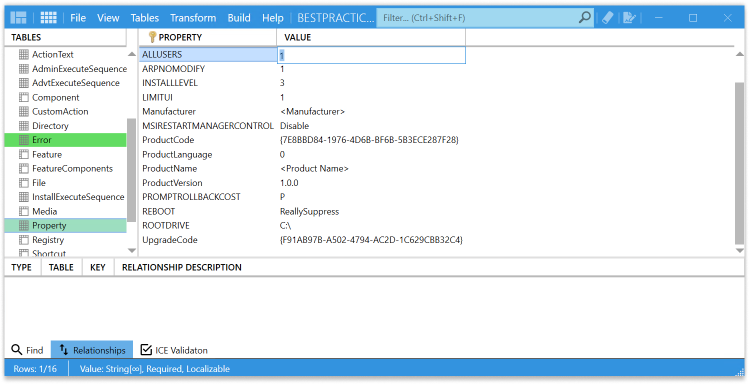
Task: Click the key icon beside PROPERTY header
Action: [x=152, y=37]
